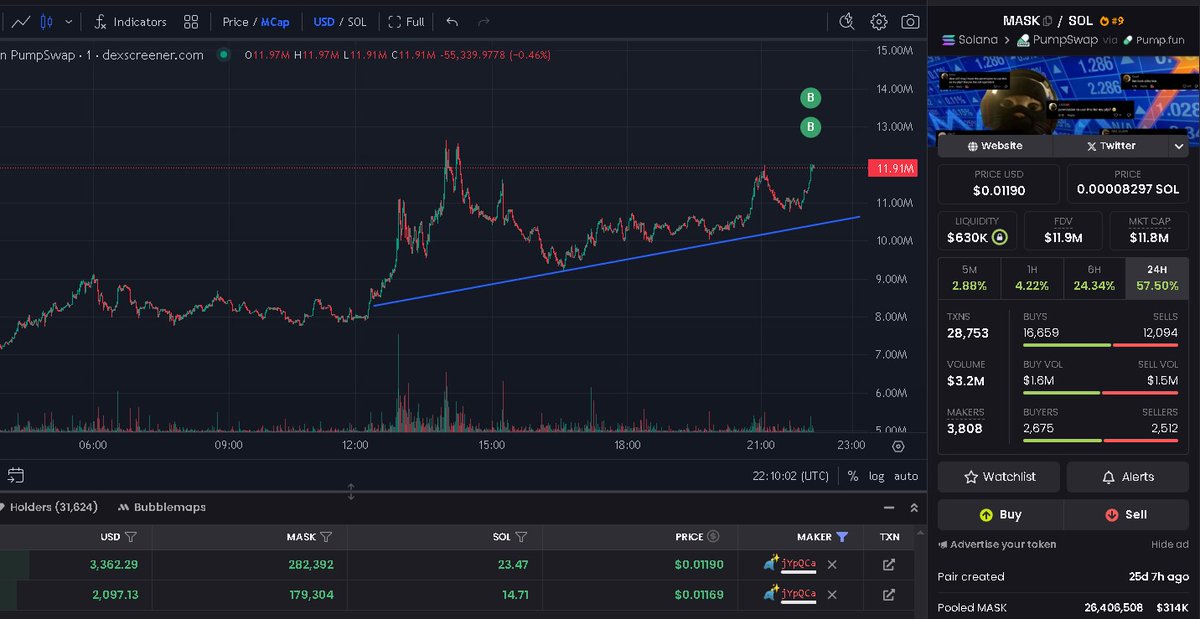
Task: Click the active MAKER filter icon
Action: 842,537
